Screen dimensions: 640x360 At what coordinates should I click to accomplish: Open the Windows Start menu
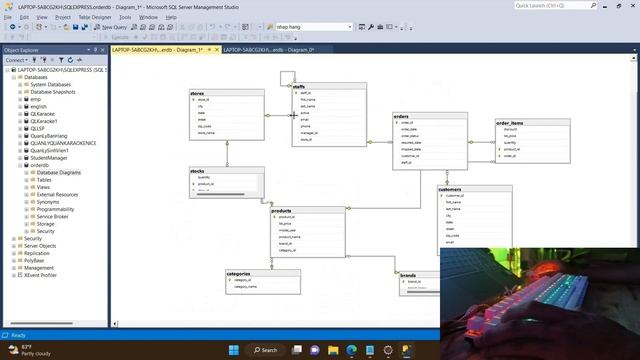(234, 350)
